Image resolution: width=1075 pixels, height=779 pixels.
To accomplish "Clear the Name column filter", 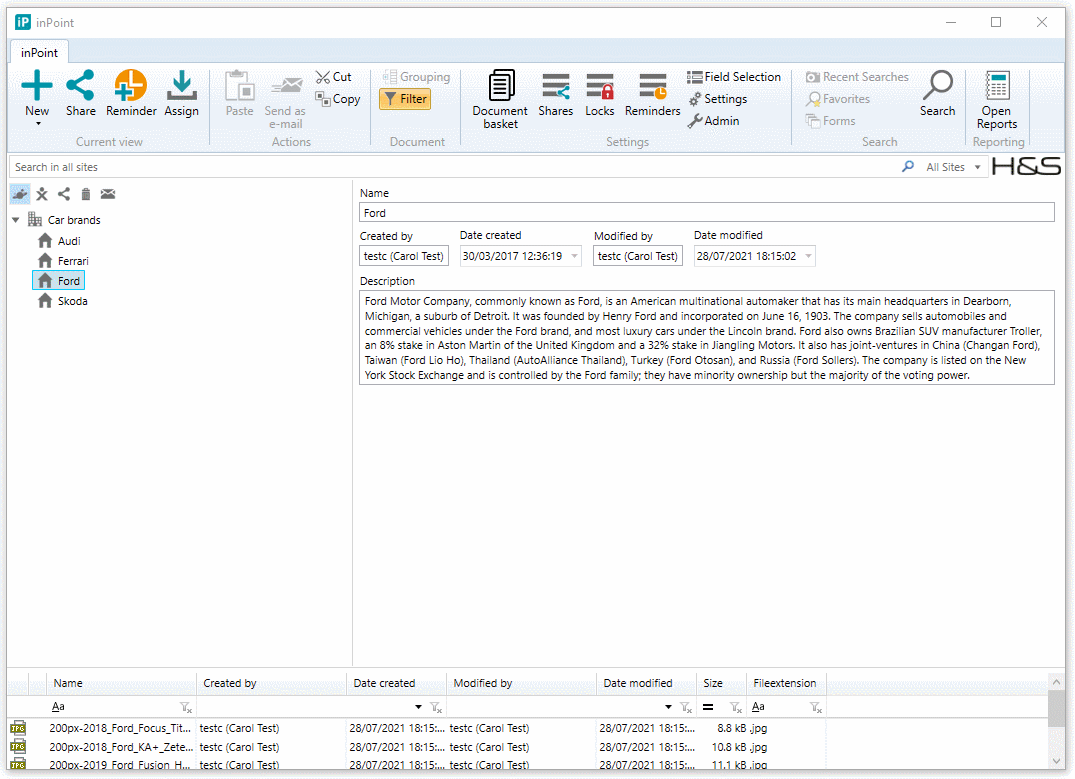I will click(x=186, y=707).
